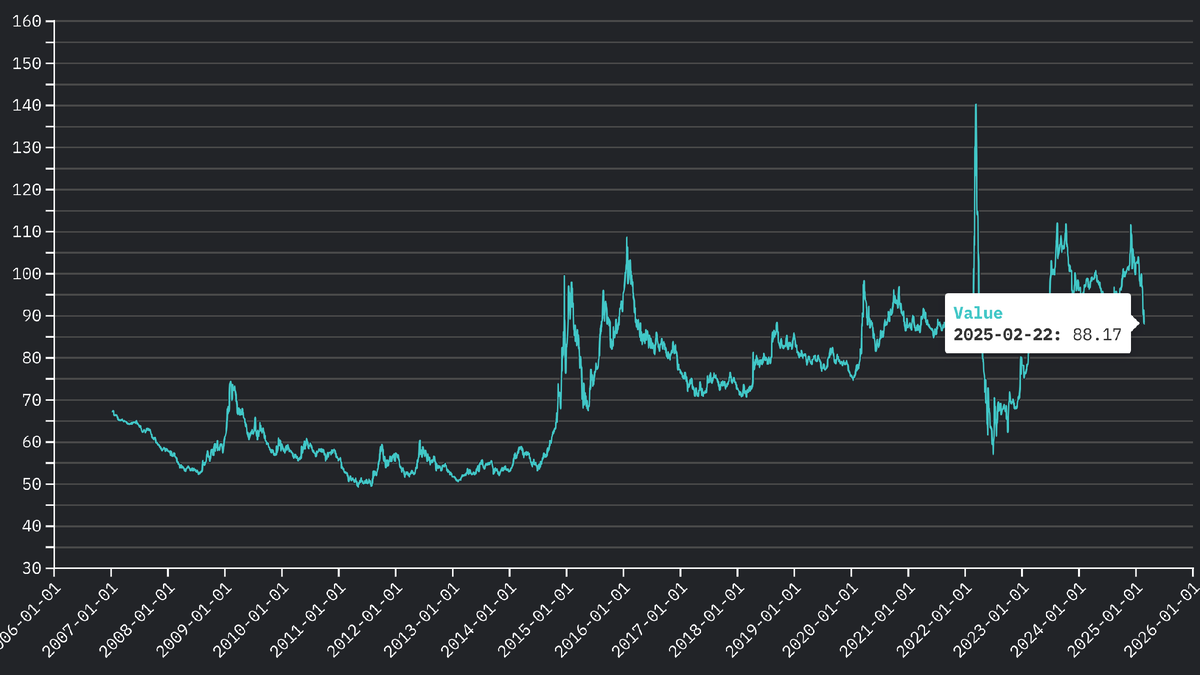Click the 30 y-axis label
1200x675 pixels.
(x=33, y=568)
